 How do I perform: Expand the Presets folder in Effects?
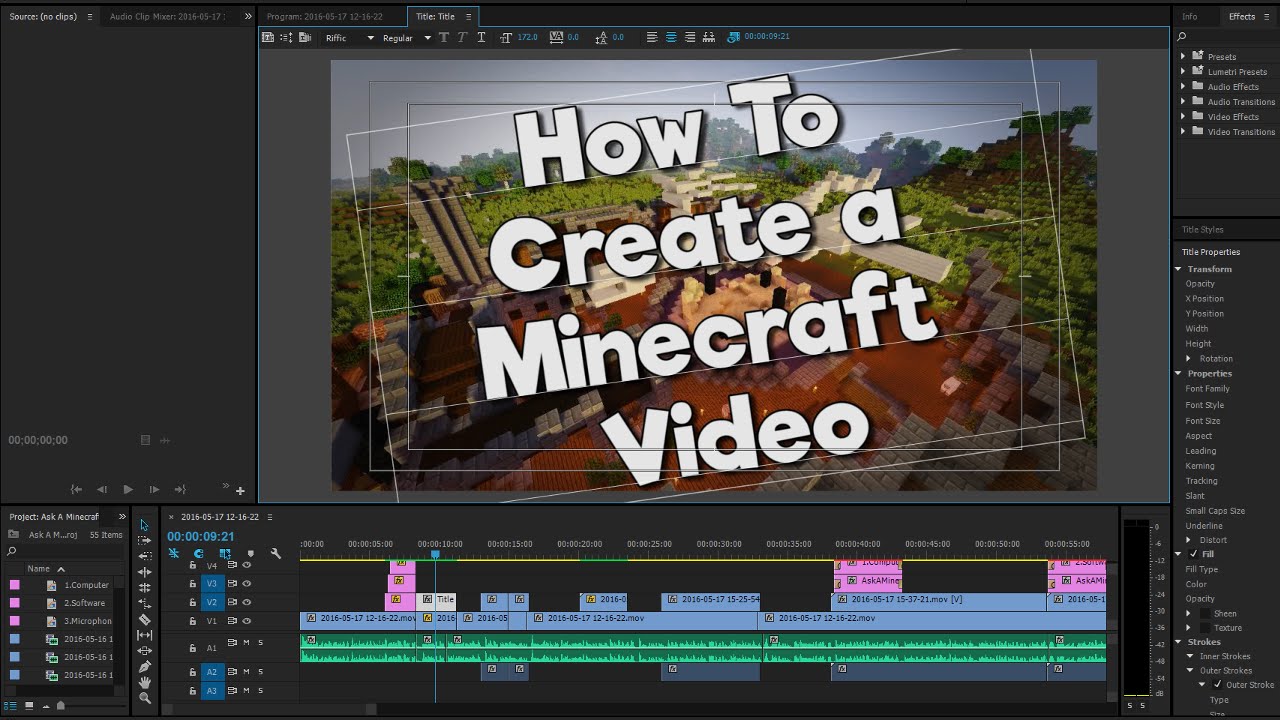1183,56
